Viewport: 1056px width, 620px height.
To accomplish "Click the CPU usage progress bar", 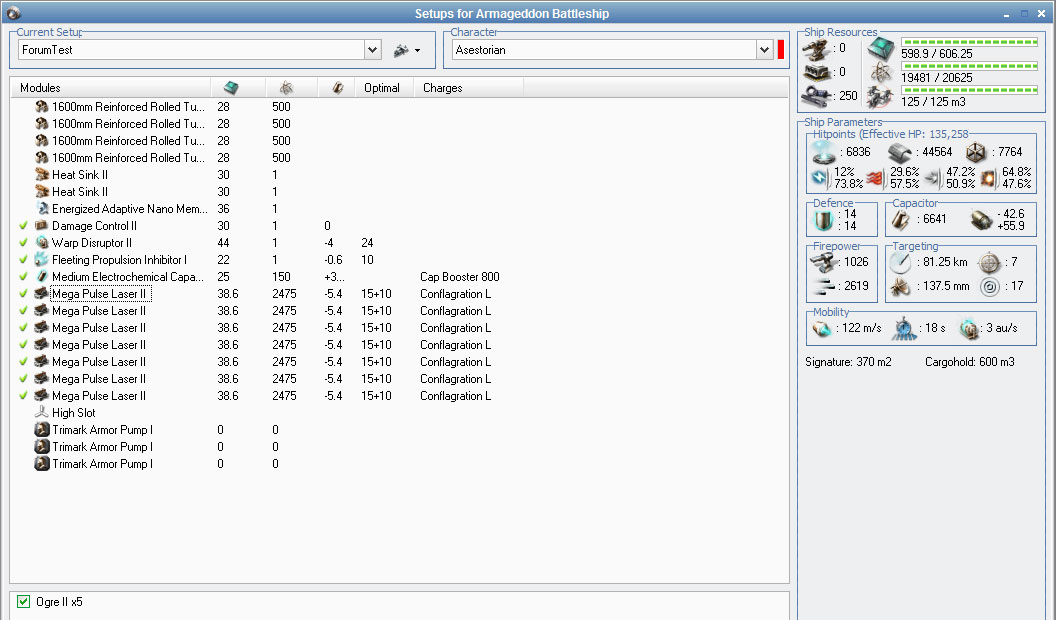I will tap(970, 42).
